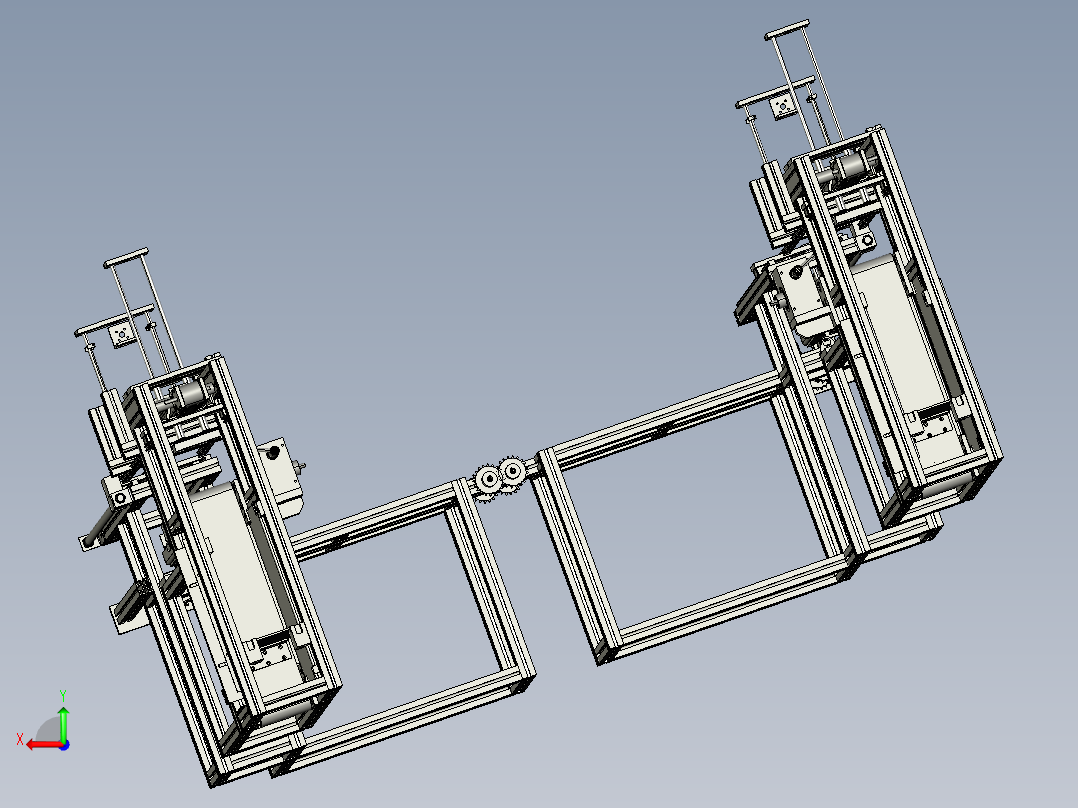The width and height of the screenshot is (1078, 808).
Task: Pick the motor cylinder on right assembly
Action: (x=853, y=166)
